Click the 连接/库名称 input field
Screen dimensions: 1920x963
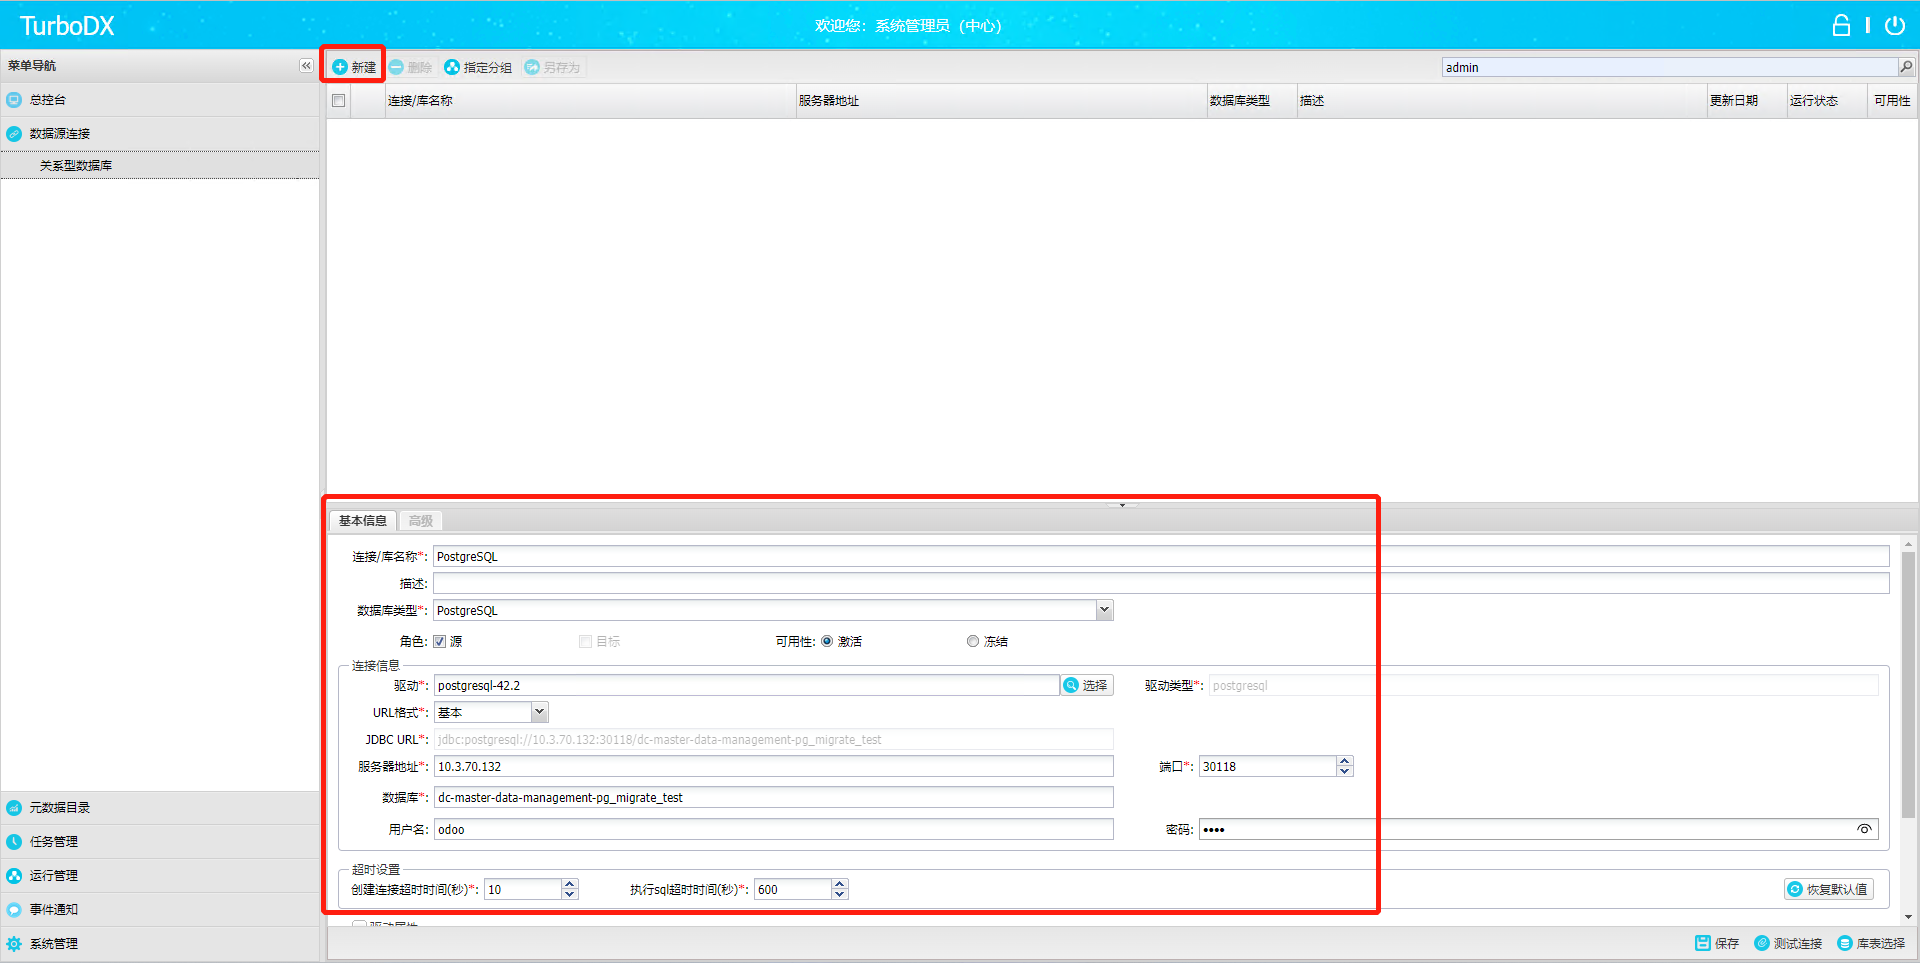click(1161, 557)
